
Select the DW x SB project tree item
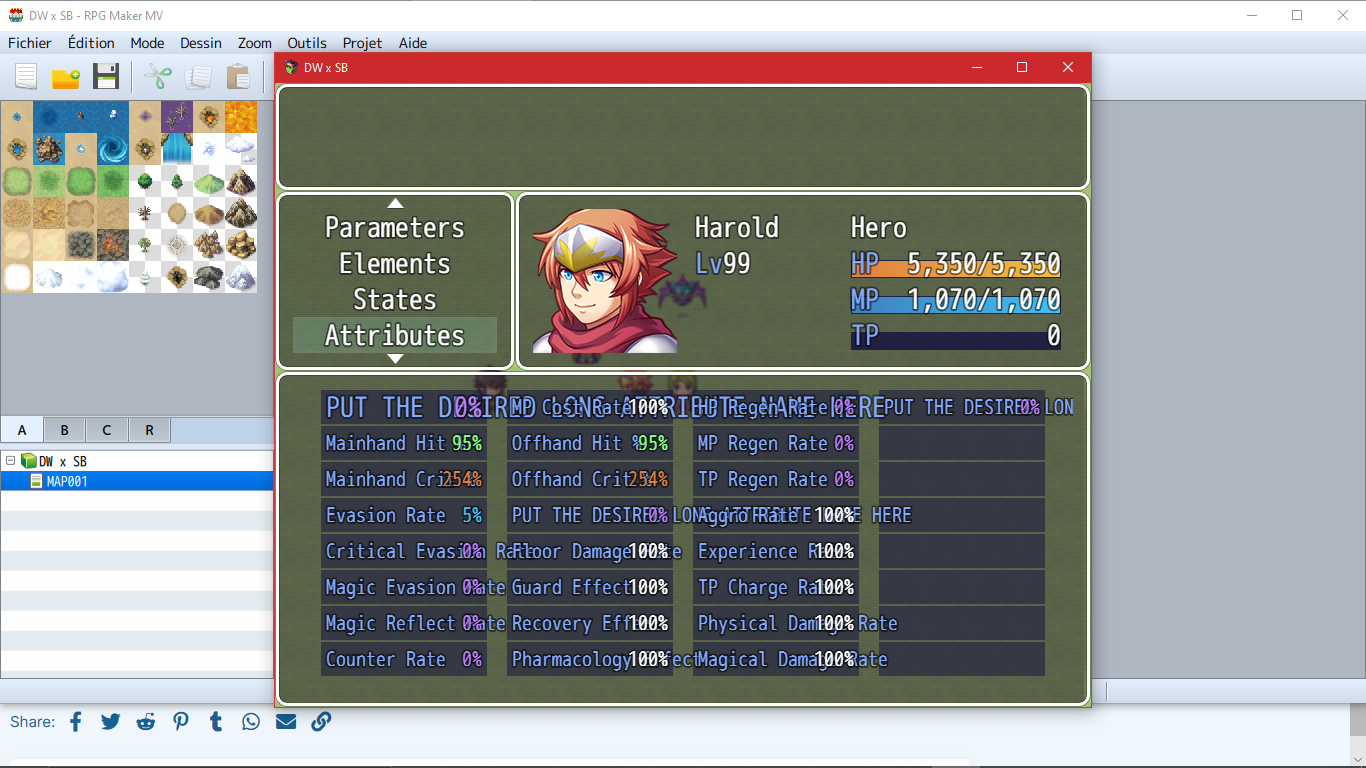point(54,461)
